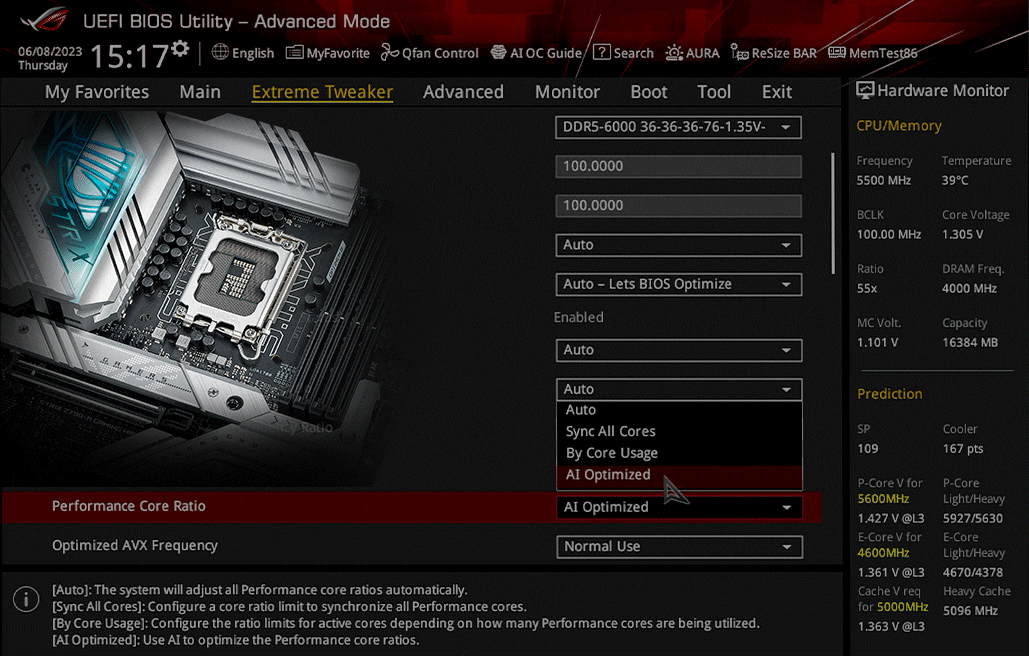Toggle the ReSize BAR option
Screen dimensions: 1029x656
tap(774, 53)
